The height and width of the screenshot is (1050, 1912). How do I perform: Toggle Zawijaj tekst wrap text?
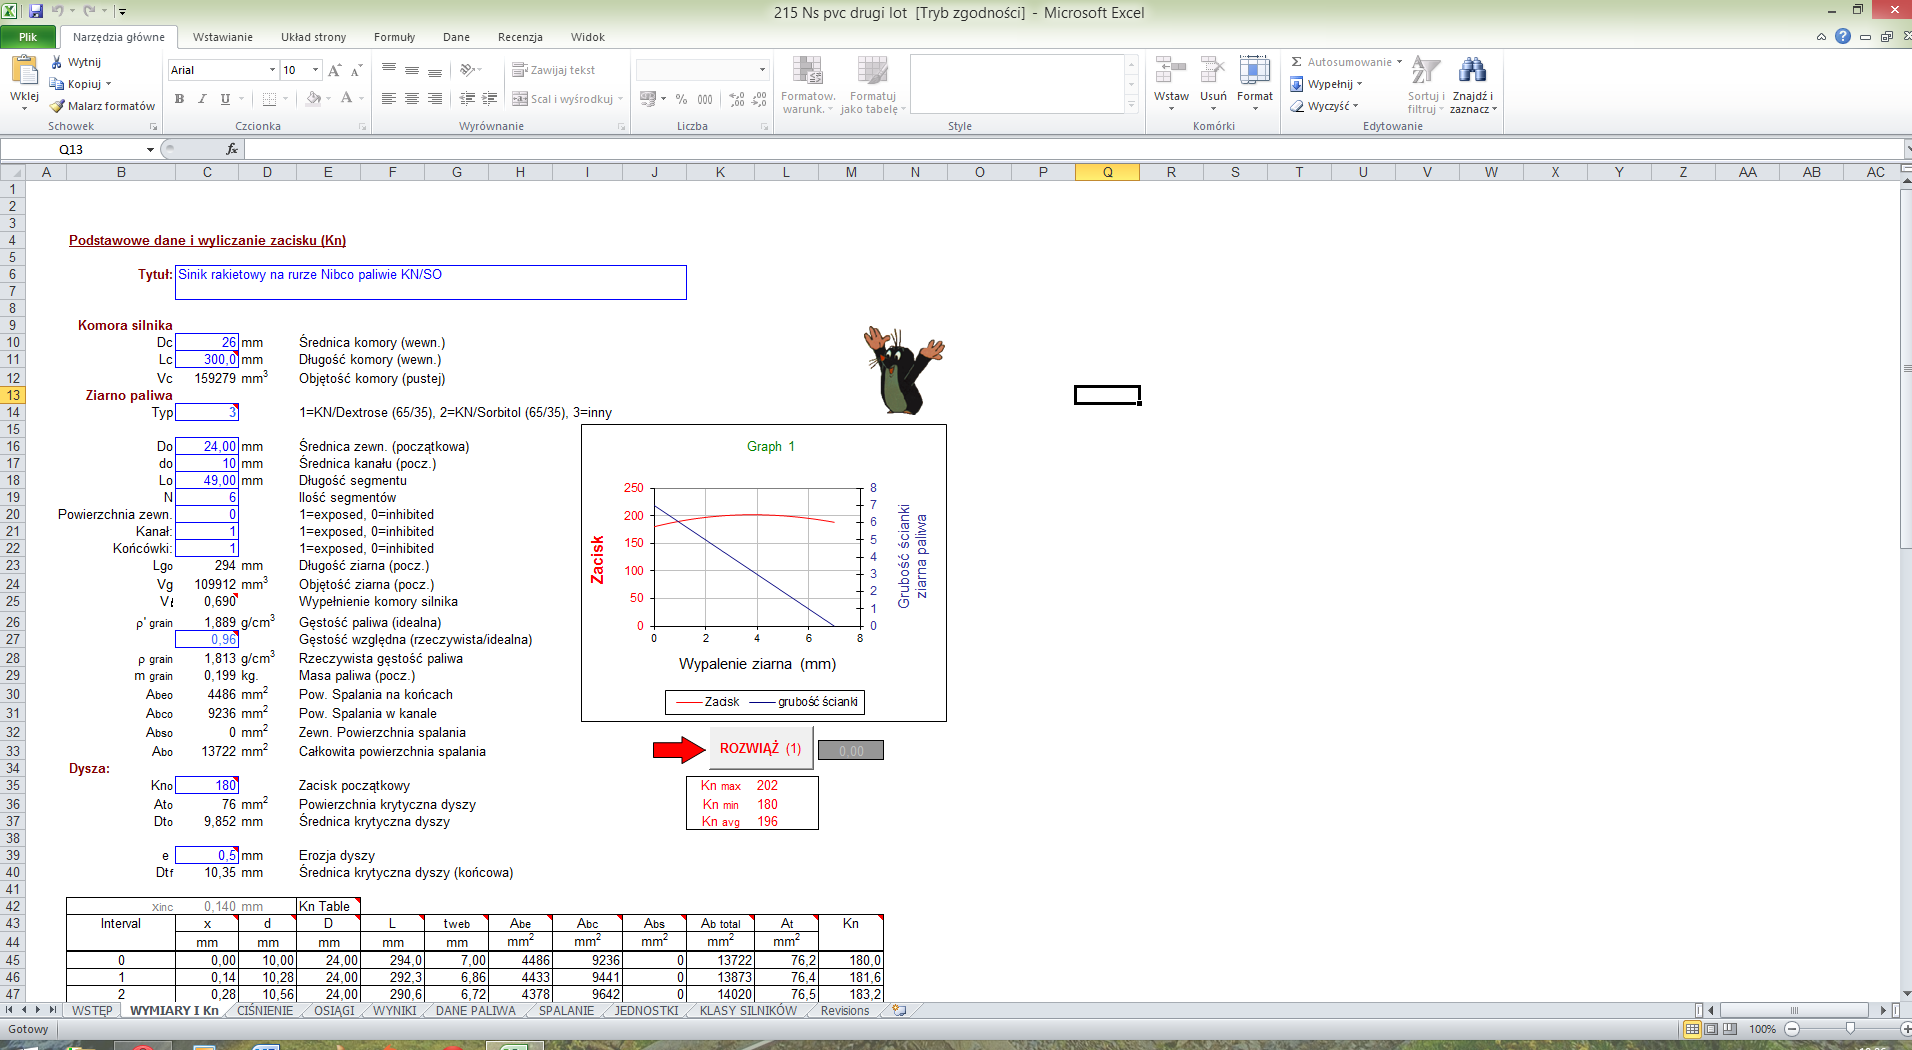pyautogui.click(x=554, y=70)
